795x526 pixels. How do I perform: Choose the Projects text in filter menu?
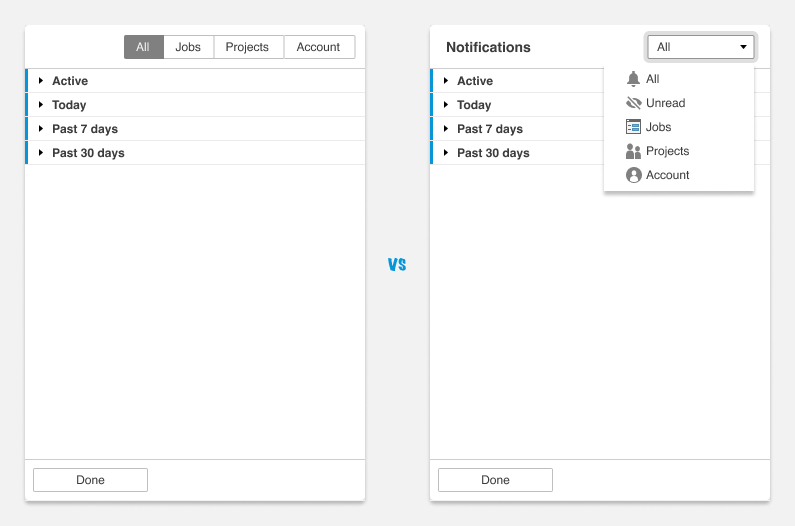(667, 151)
